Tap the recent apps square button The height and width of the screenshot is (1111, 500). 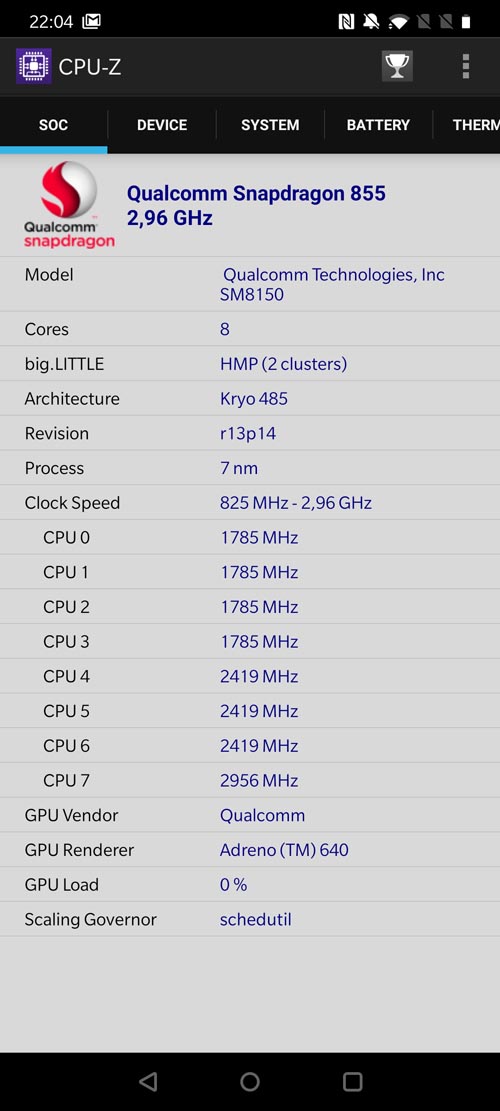[x=352, y=1081]
